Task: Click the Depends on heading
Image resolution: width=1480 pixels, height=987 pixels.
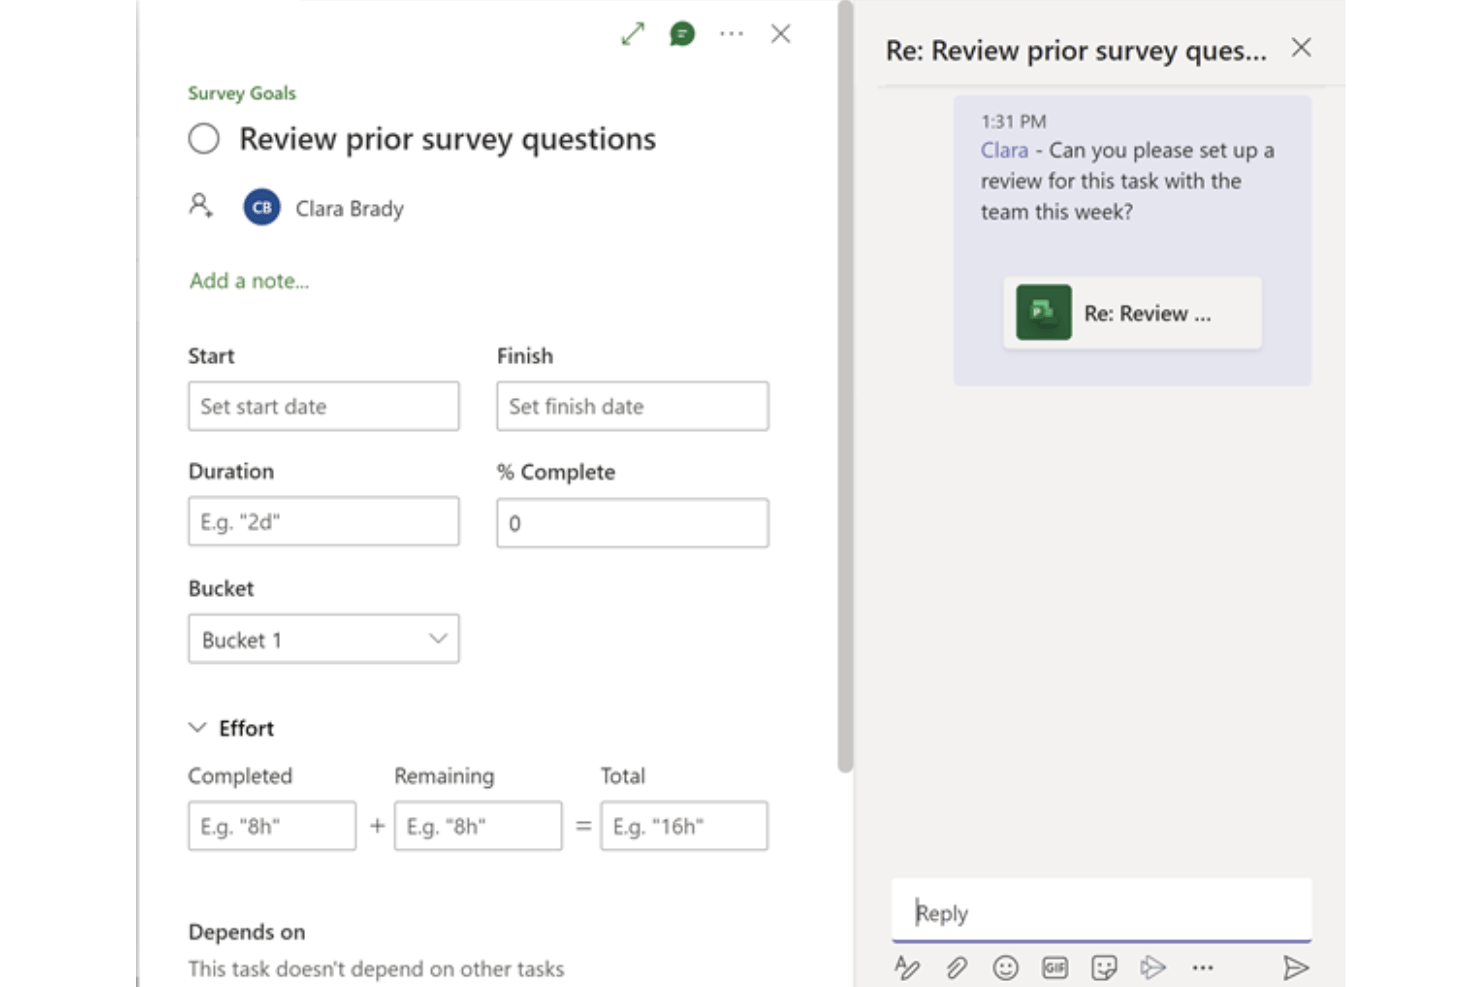Action: (x=247, y=932)
